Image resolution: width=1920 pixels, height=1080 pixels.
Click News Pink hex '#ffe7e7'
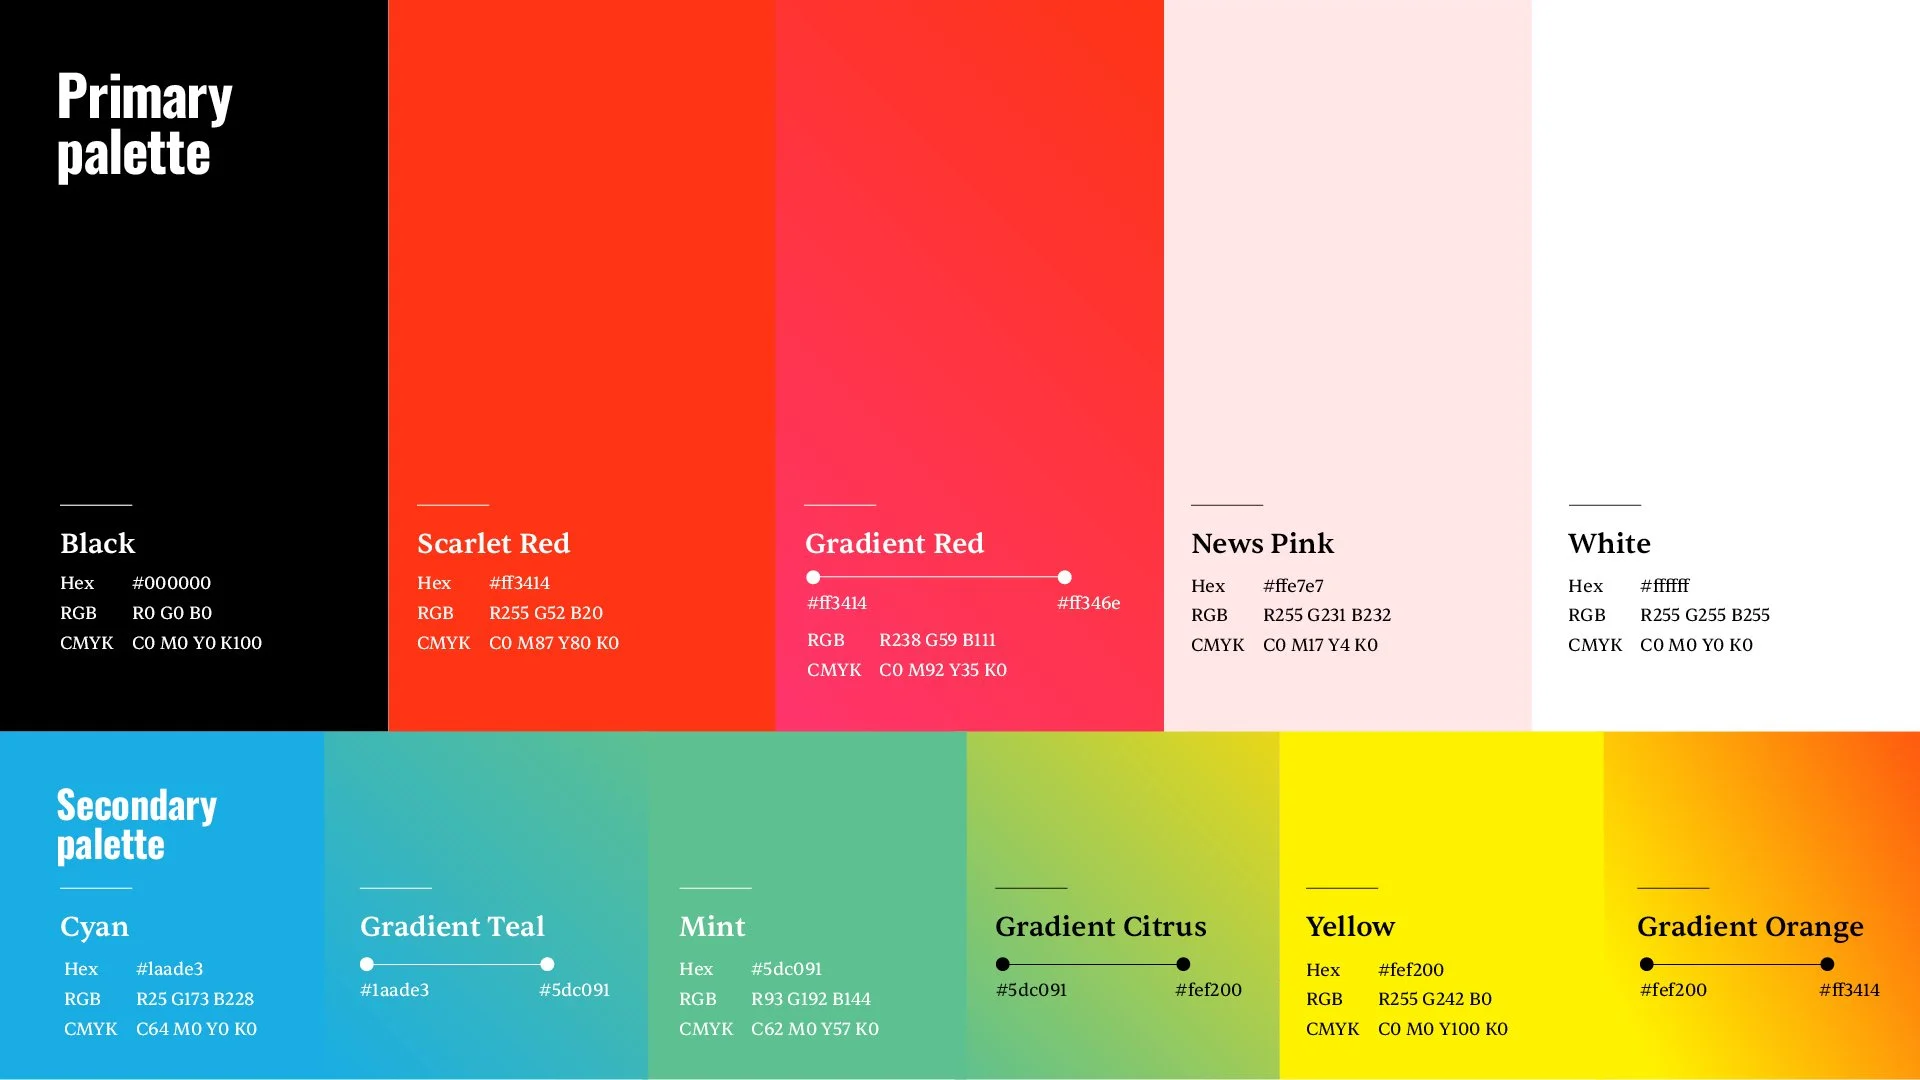point(1293,586)
